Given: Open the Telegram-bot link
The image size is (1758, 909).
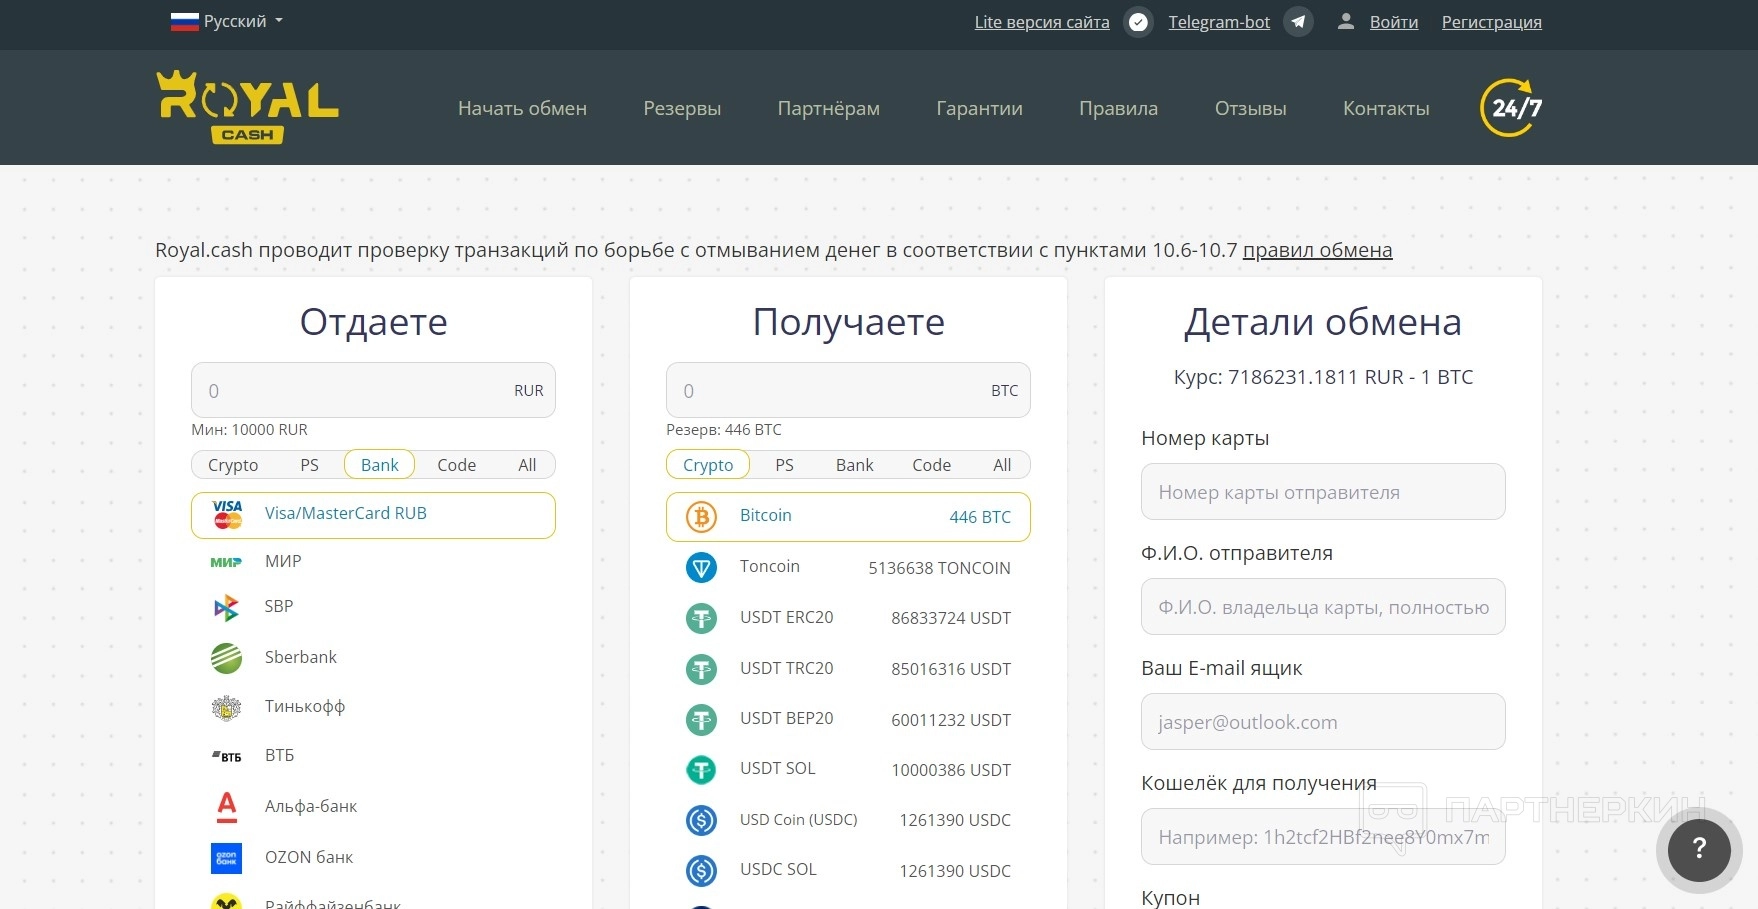Looking at the screenshot, I should click(x=1219, y=22).
